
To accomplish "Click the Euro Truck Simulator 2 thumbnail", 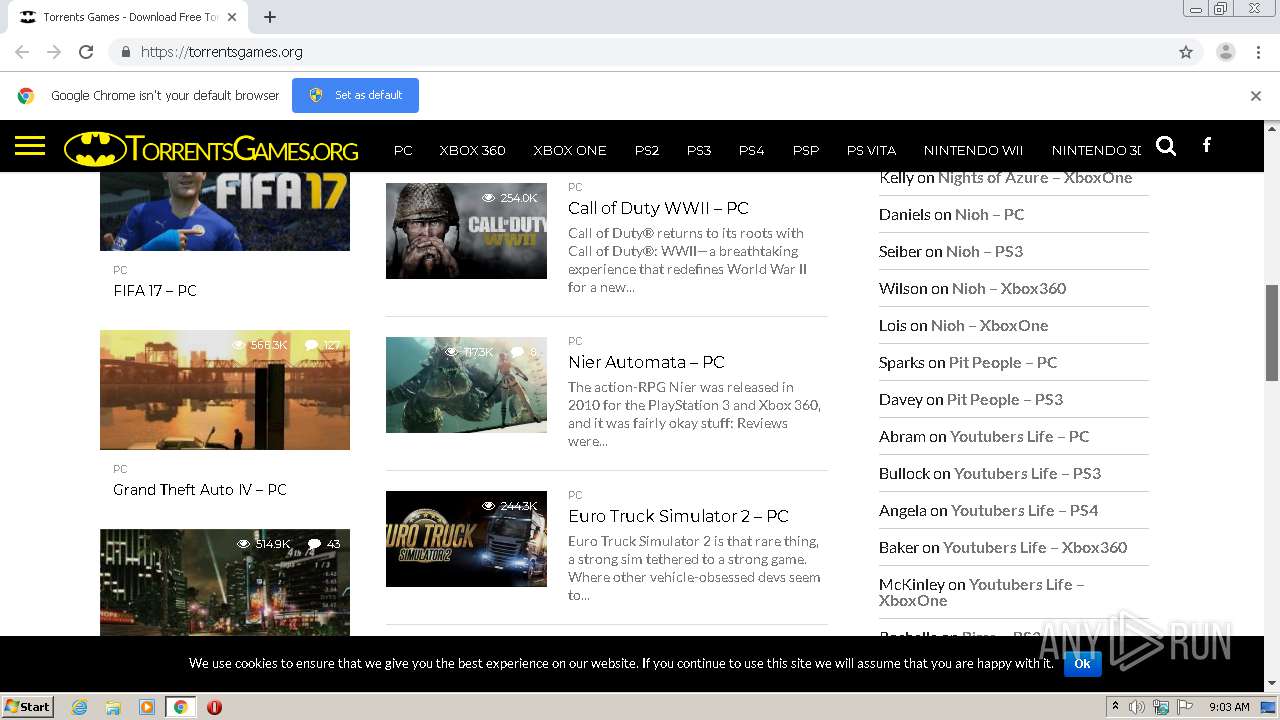I will 466,538.
